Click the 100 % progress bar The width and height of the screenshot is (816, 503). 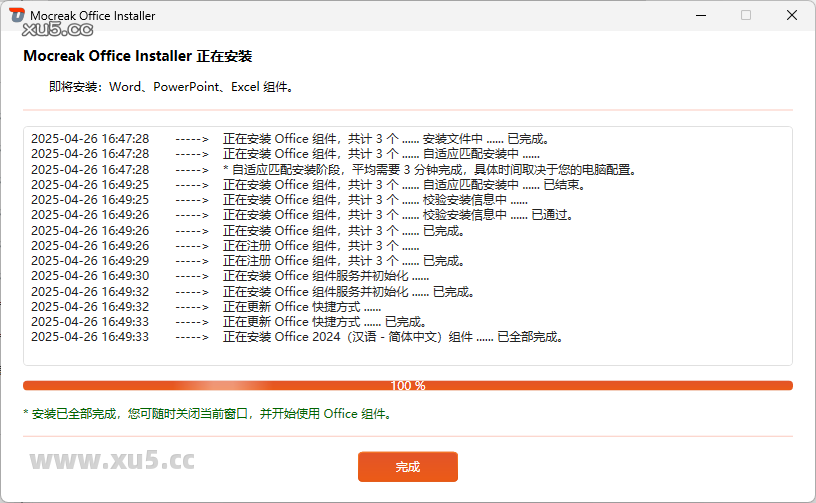click(407, 385)
